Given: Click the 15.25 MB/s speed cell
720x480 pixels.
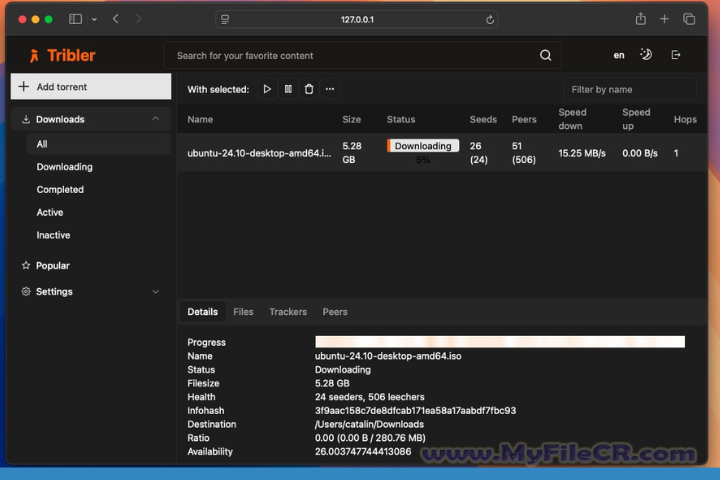Looking at the screenshot, I should pos(582,153).
